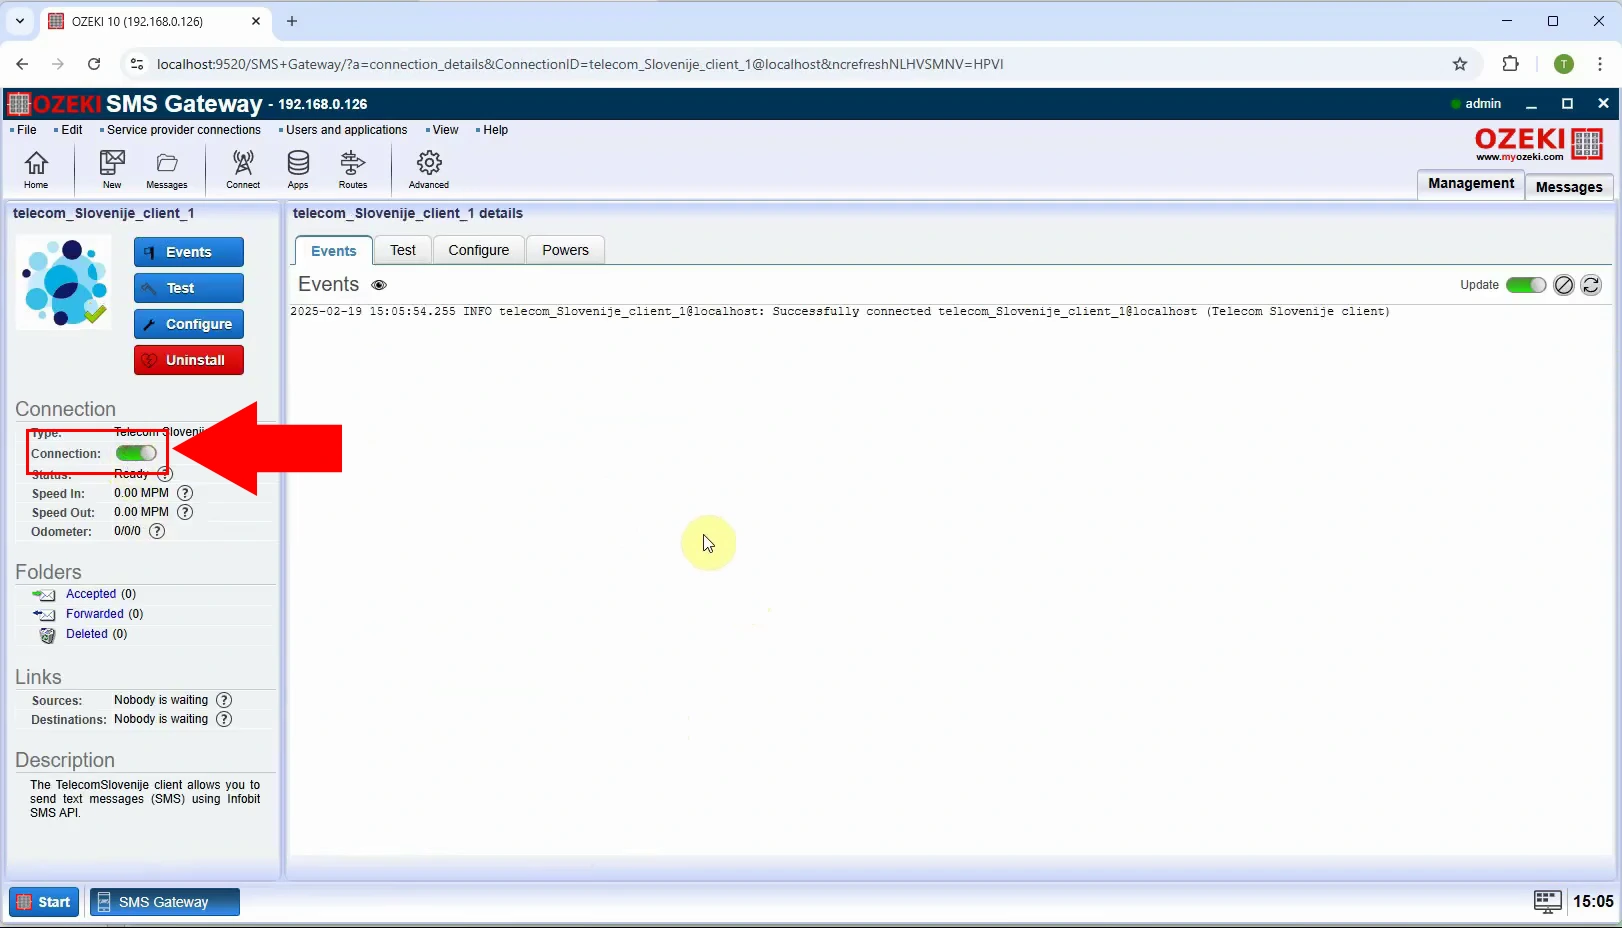Click the keyboard icon in bottom tray

(x=1547, y=902)
